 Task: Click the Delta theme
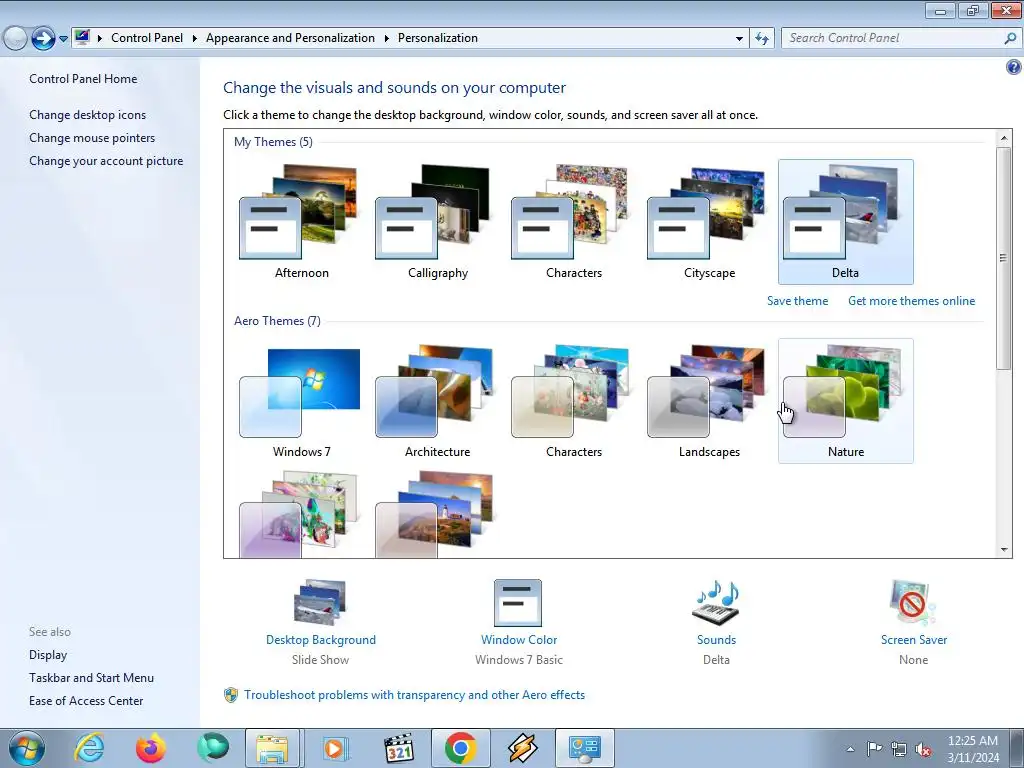click(846, 222)
